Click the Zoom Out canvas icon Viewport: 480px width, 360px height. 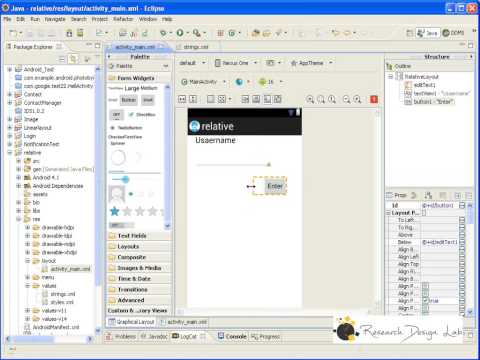pyautogui.click(x=346, y=99)
